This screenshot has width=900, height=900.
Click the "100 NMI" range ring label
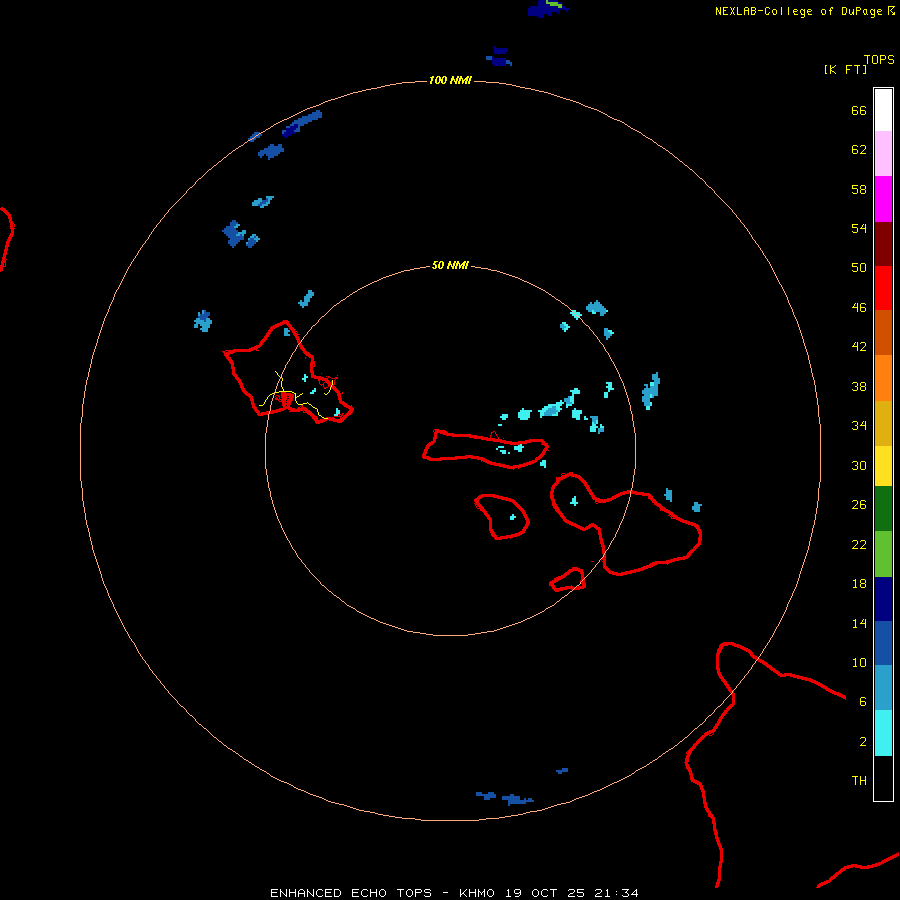(x=450, y=80)
